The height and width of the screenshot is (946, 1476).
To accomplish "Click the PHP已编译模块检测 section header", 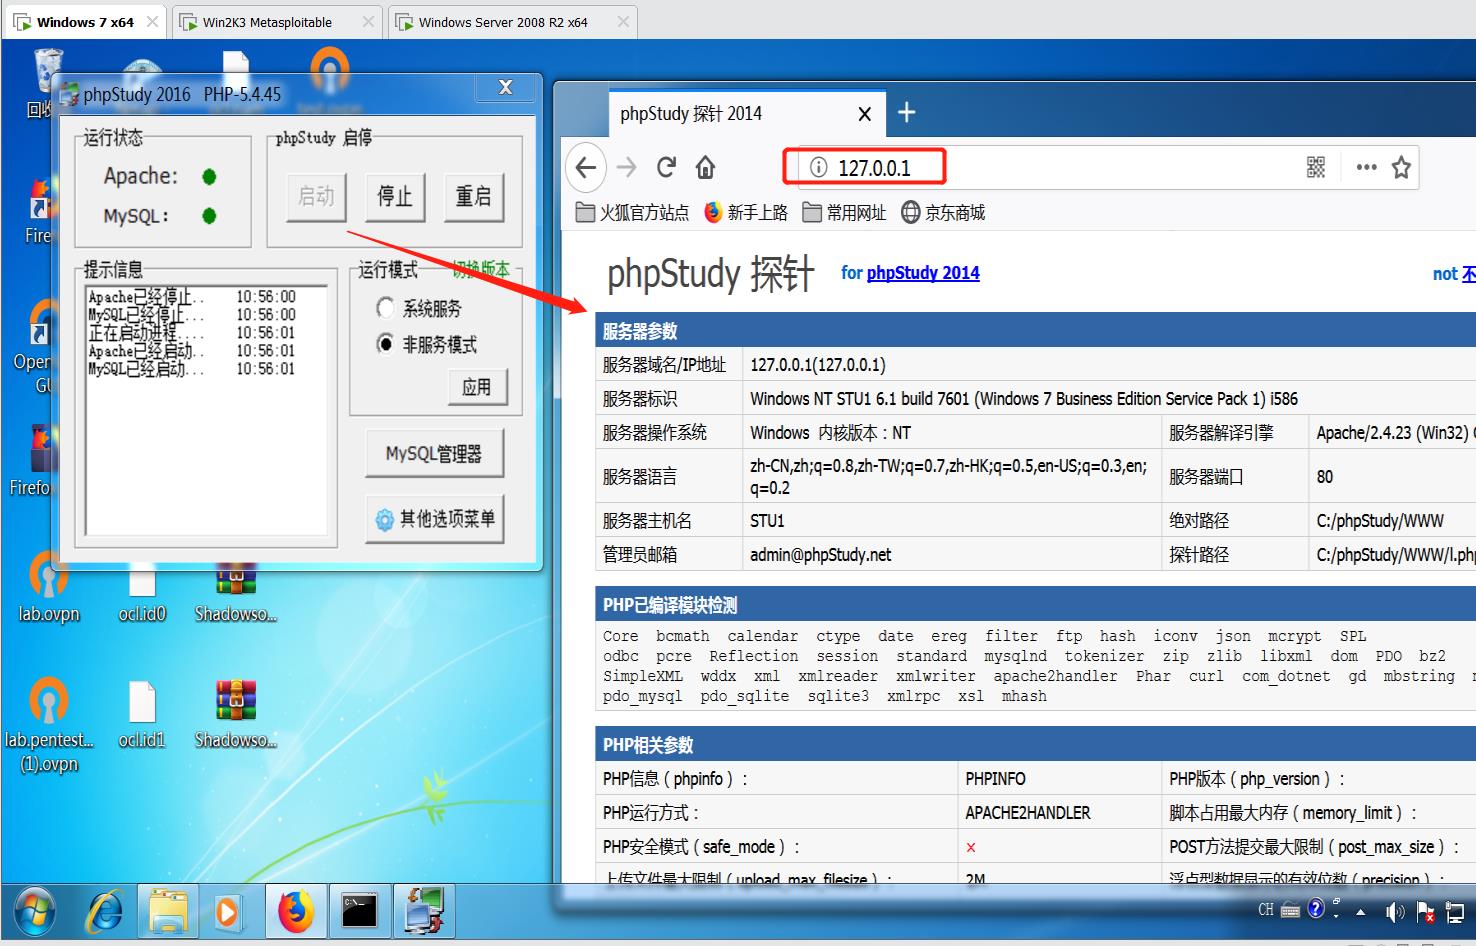I will pos(1035,605).
